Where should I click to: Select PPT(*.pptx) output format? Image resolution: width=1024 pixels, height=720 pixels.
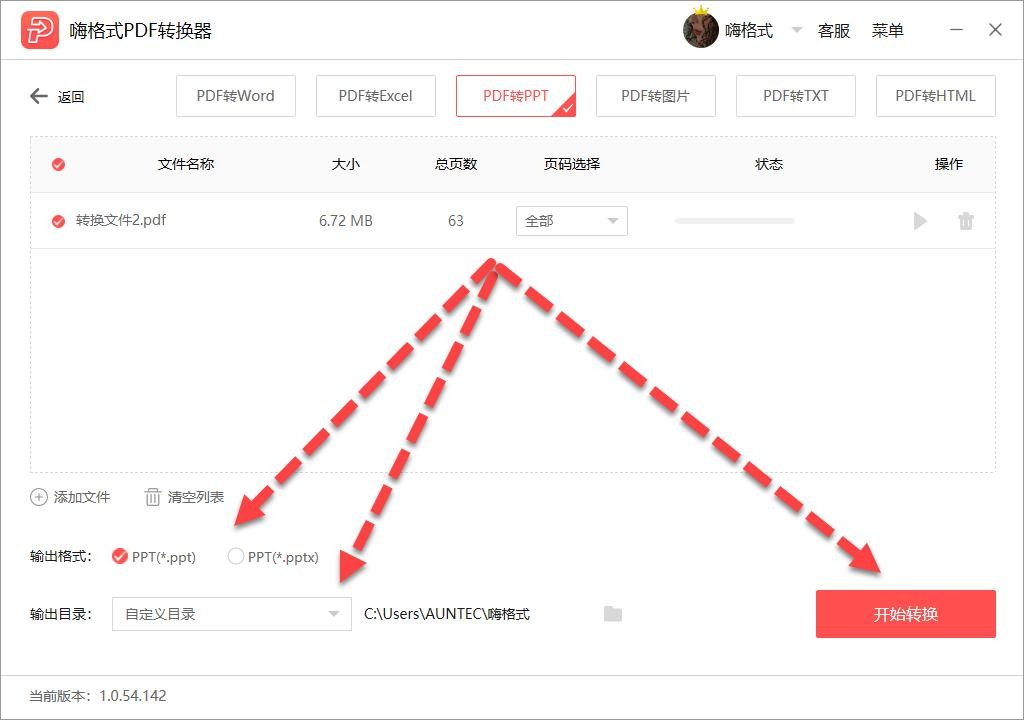click(235, 556)
